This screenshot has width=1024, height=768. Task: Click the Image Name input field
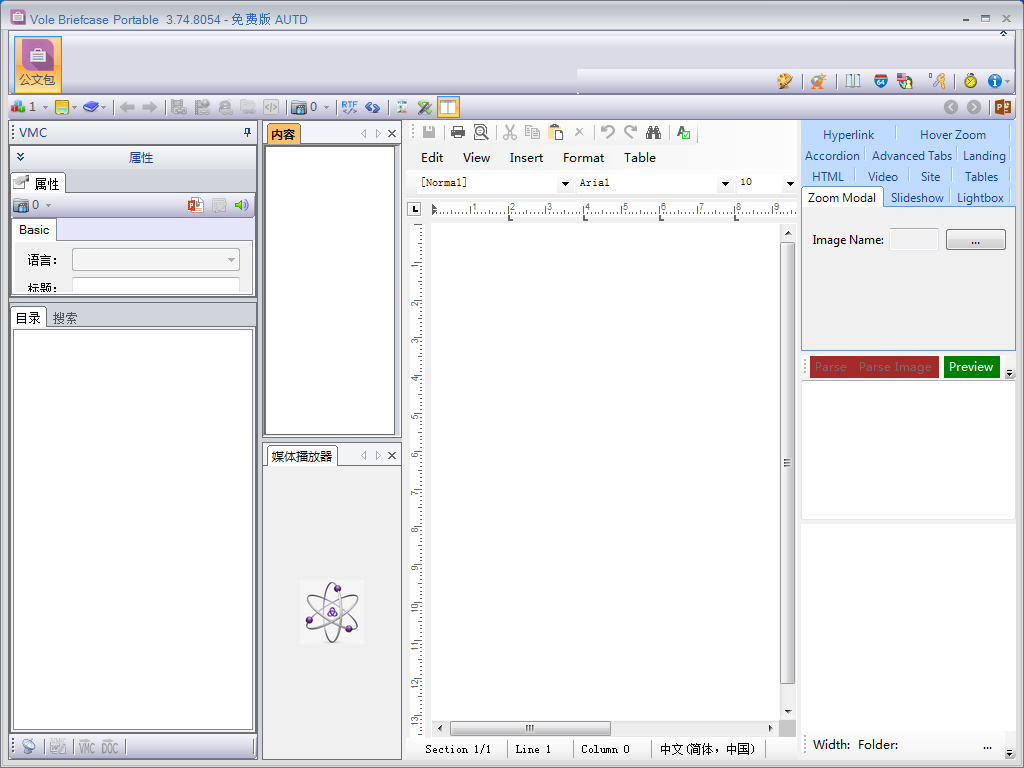click(x=914, y=240)
